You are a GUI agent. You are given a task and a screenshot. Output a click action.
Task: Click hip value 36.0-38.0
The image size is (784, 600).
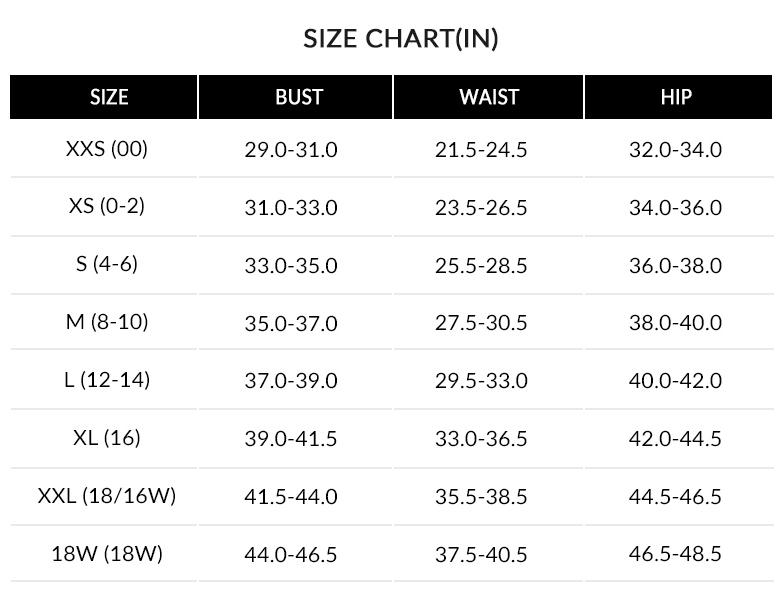675,265
